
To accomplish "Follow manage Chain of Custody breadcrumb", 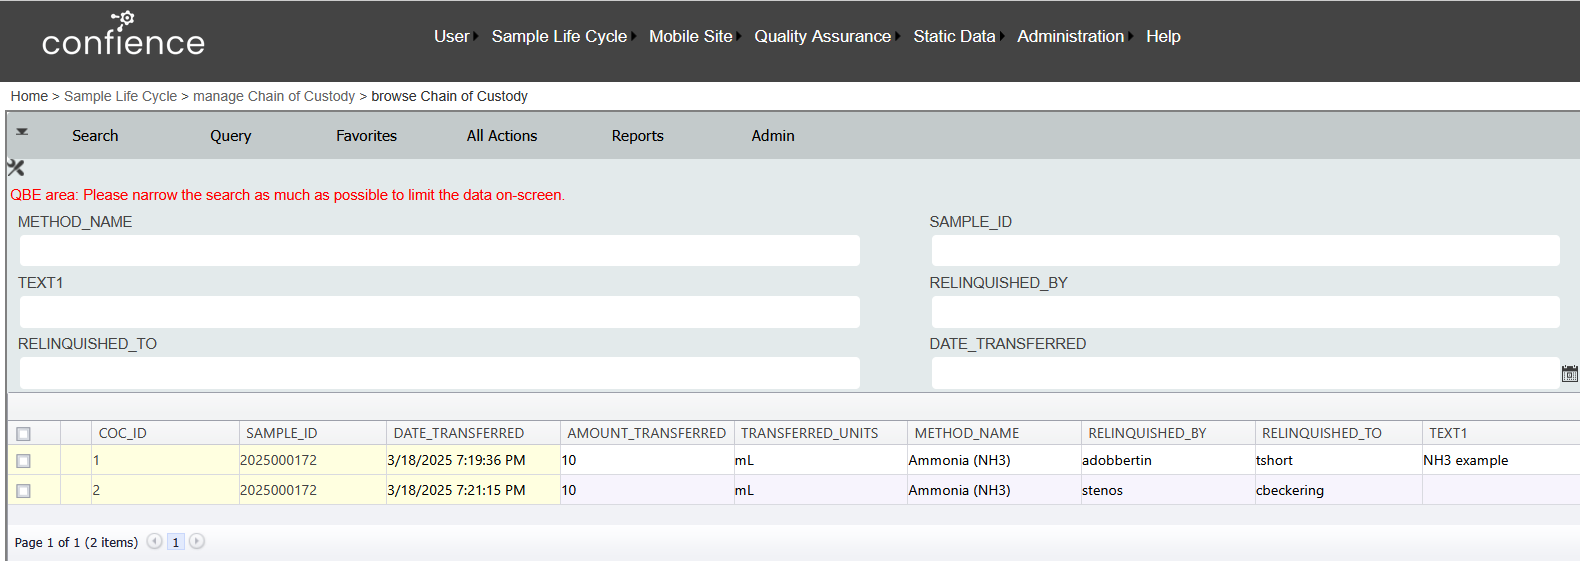I will pyautogui.click(x=274, y=96).
